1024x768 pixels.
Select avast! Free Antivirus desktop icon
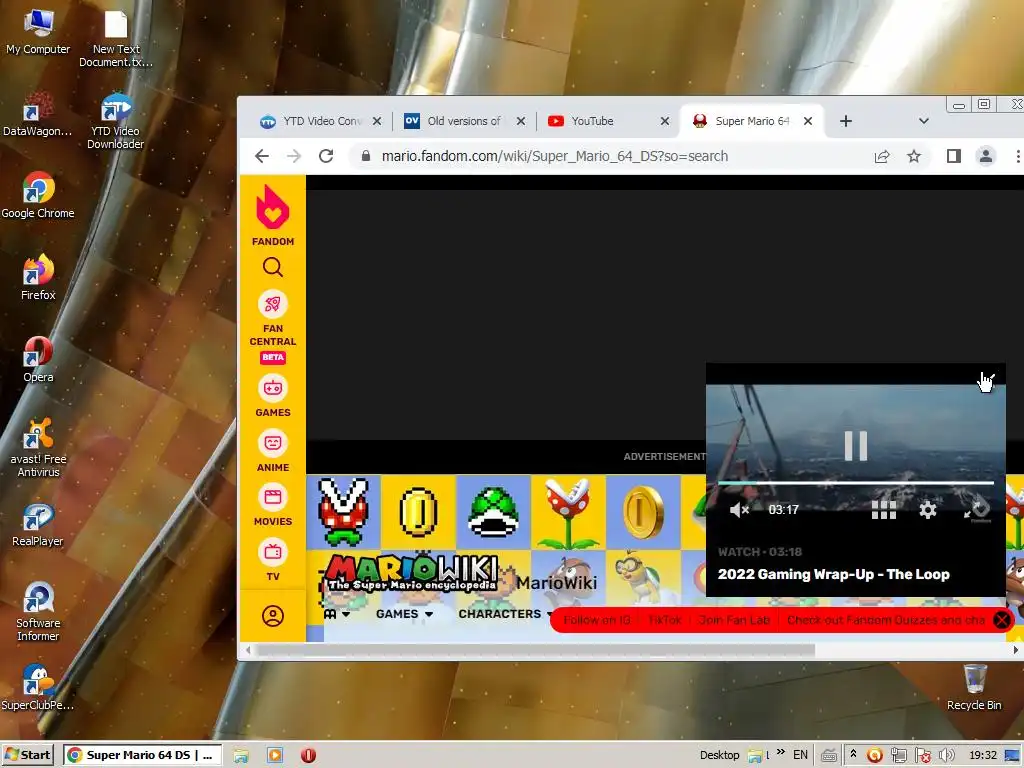[x=38, y=447]
